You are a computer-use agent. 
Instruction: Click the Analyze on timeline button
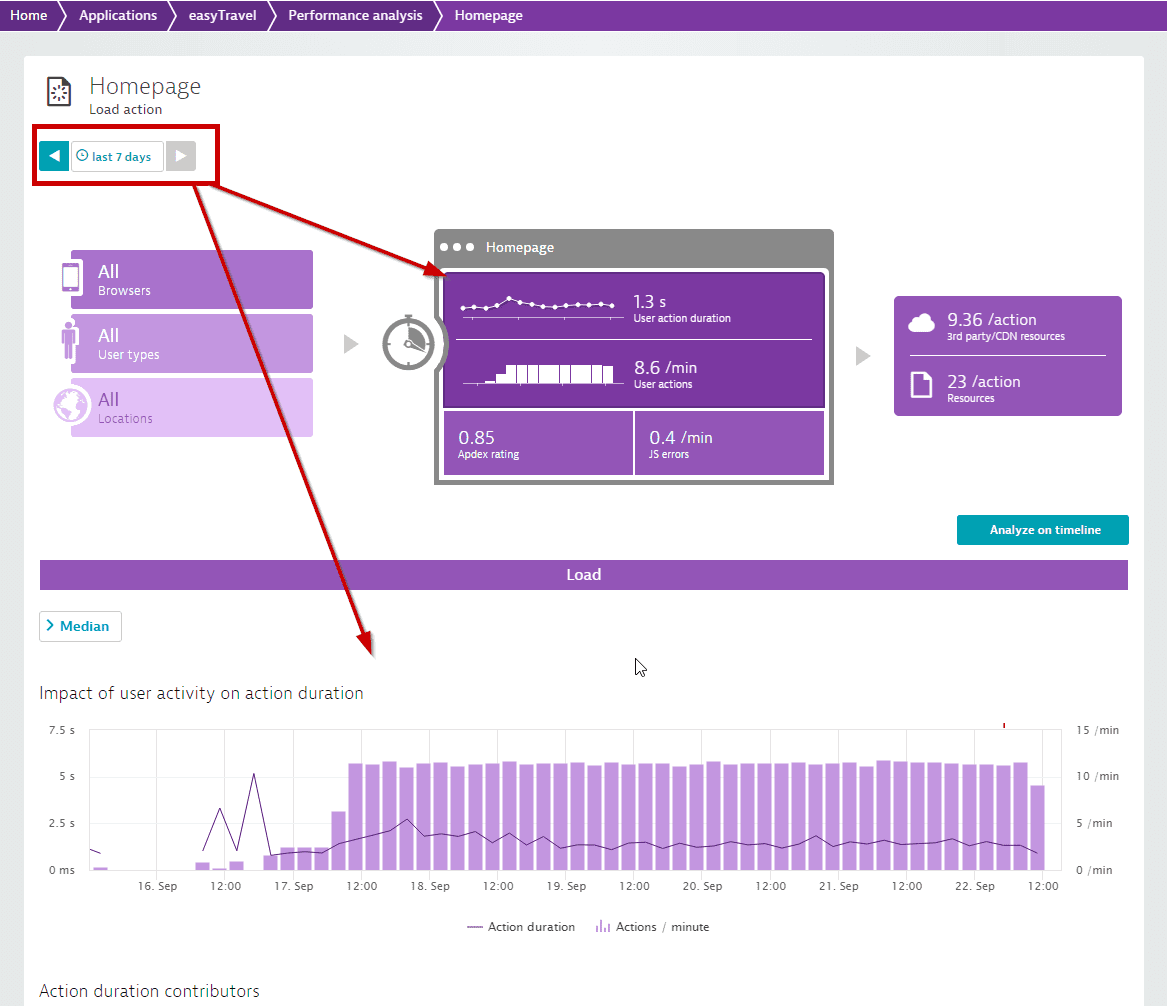(x=1043, y=530)
